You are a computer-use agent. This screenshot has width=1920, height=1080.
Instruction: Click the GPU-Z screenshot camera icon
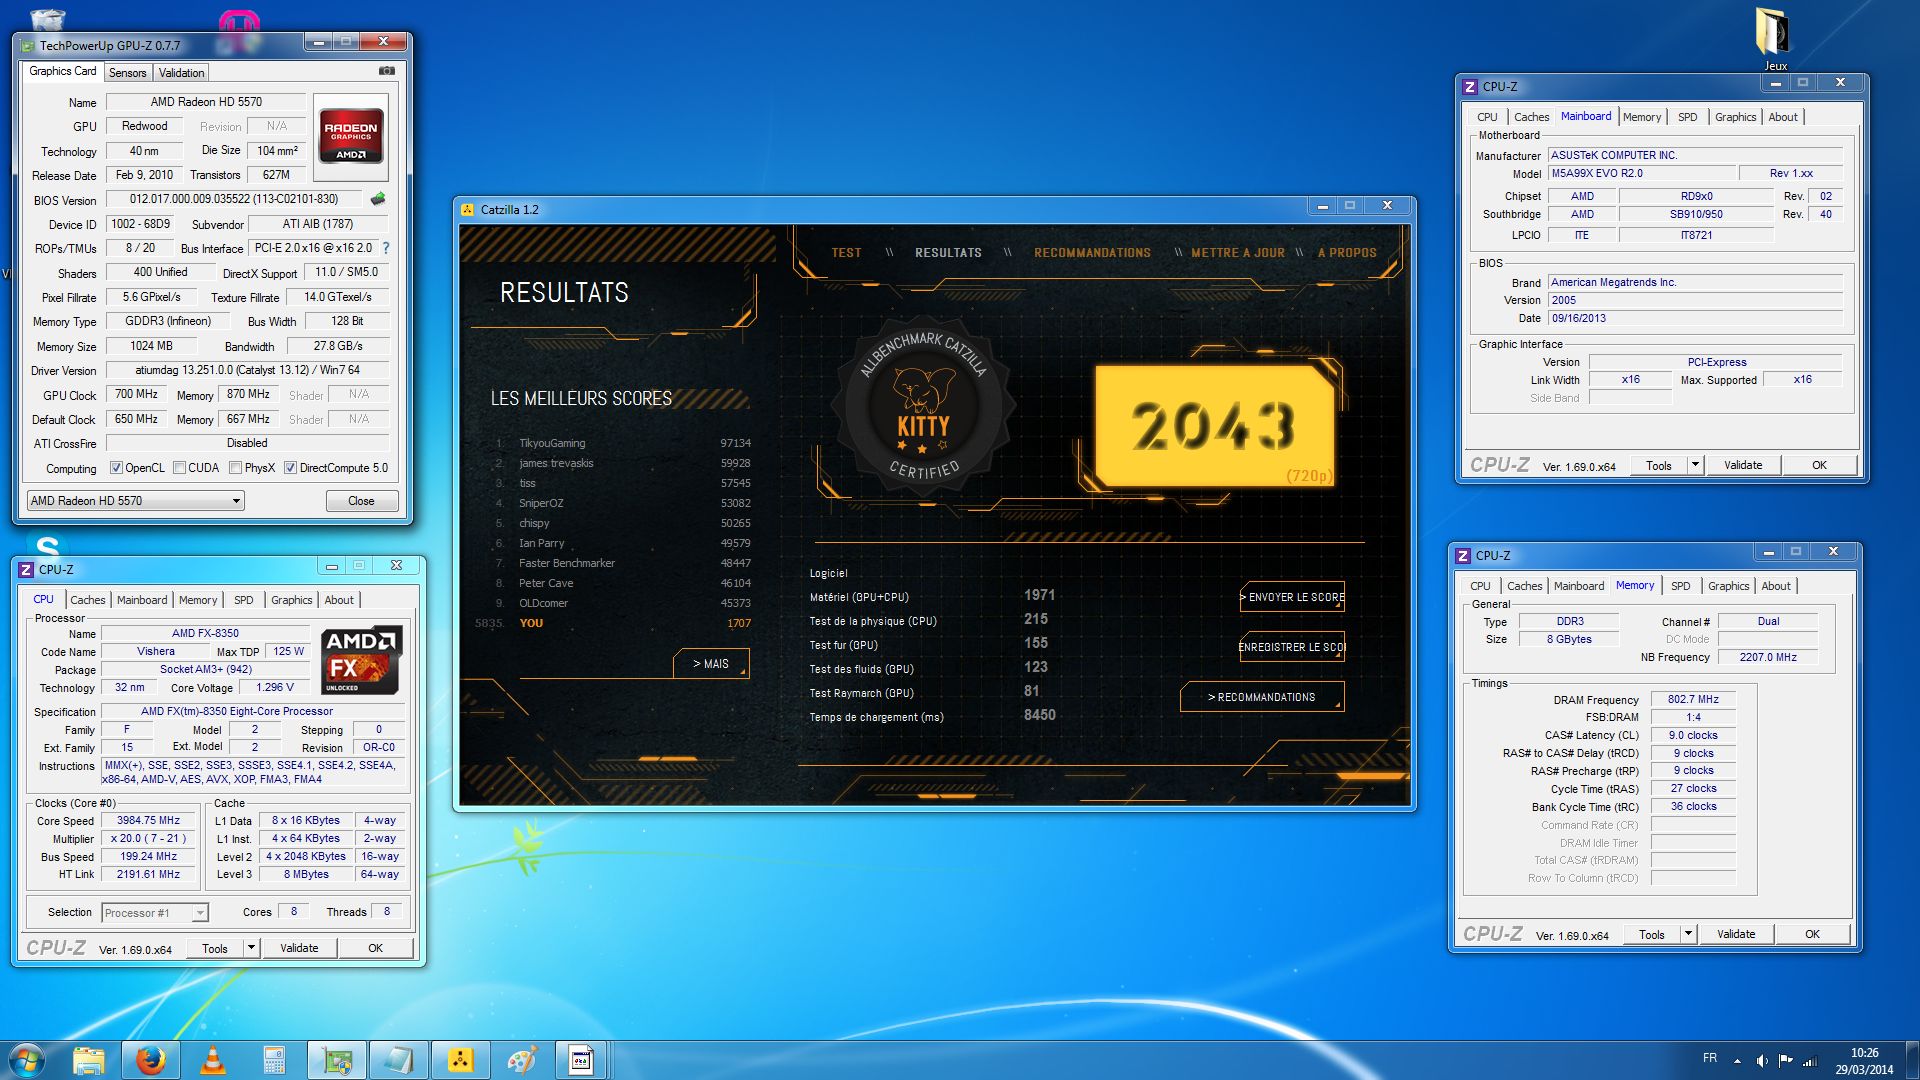pos(387,71)
